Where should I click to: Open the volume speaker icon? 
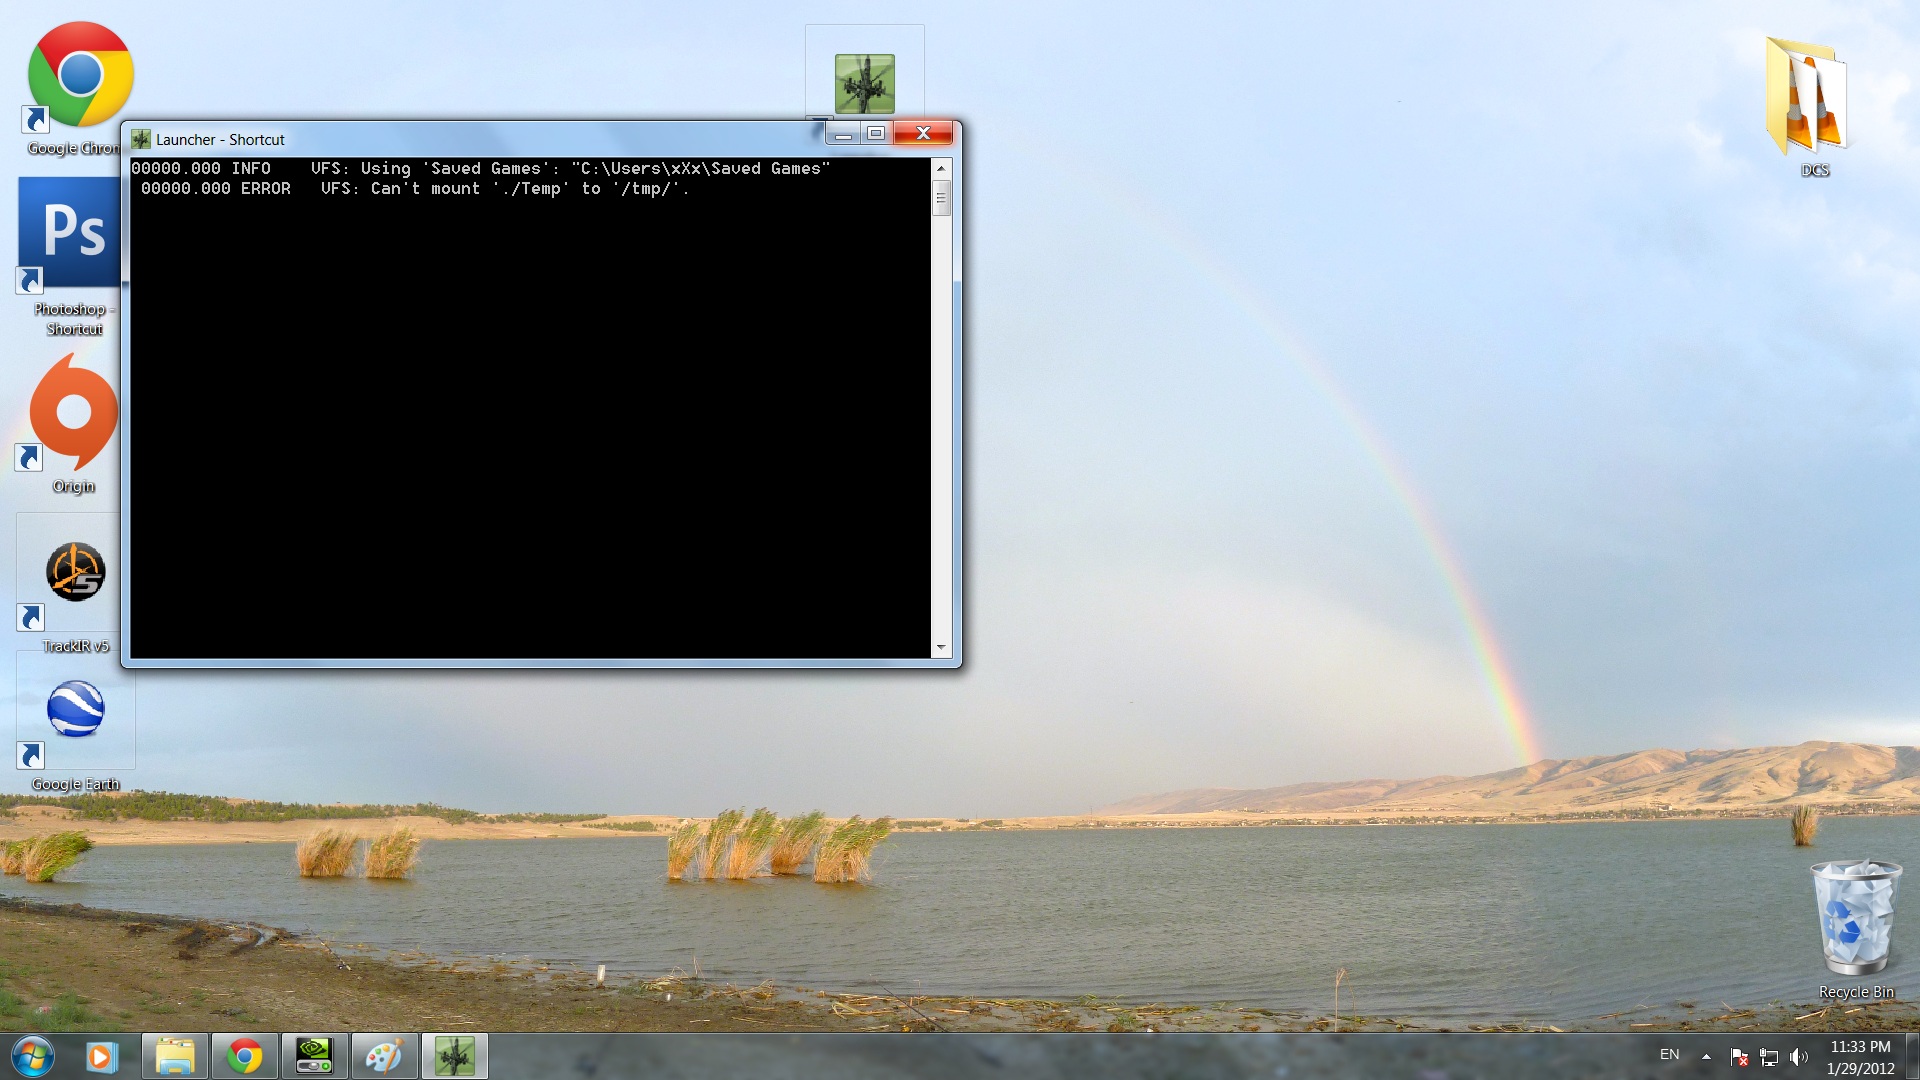pyautogui.click(x=1799, y=1057)
